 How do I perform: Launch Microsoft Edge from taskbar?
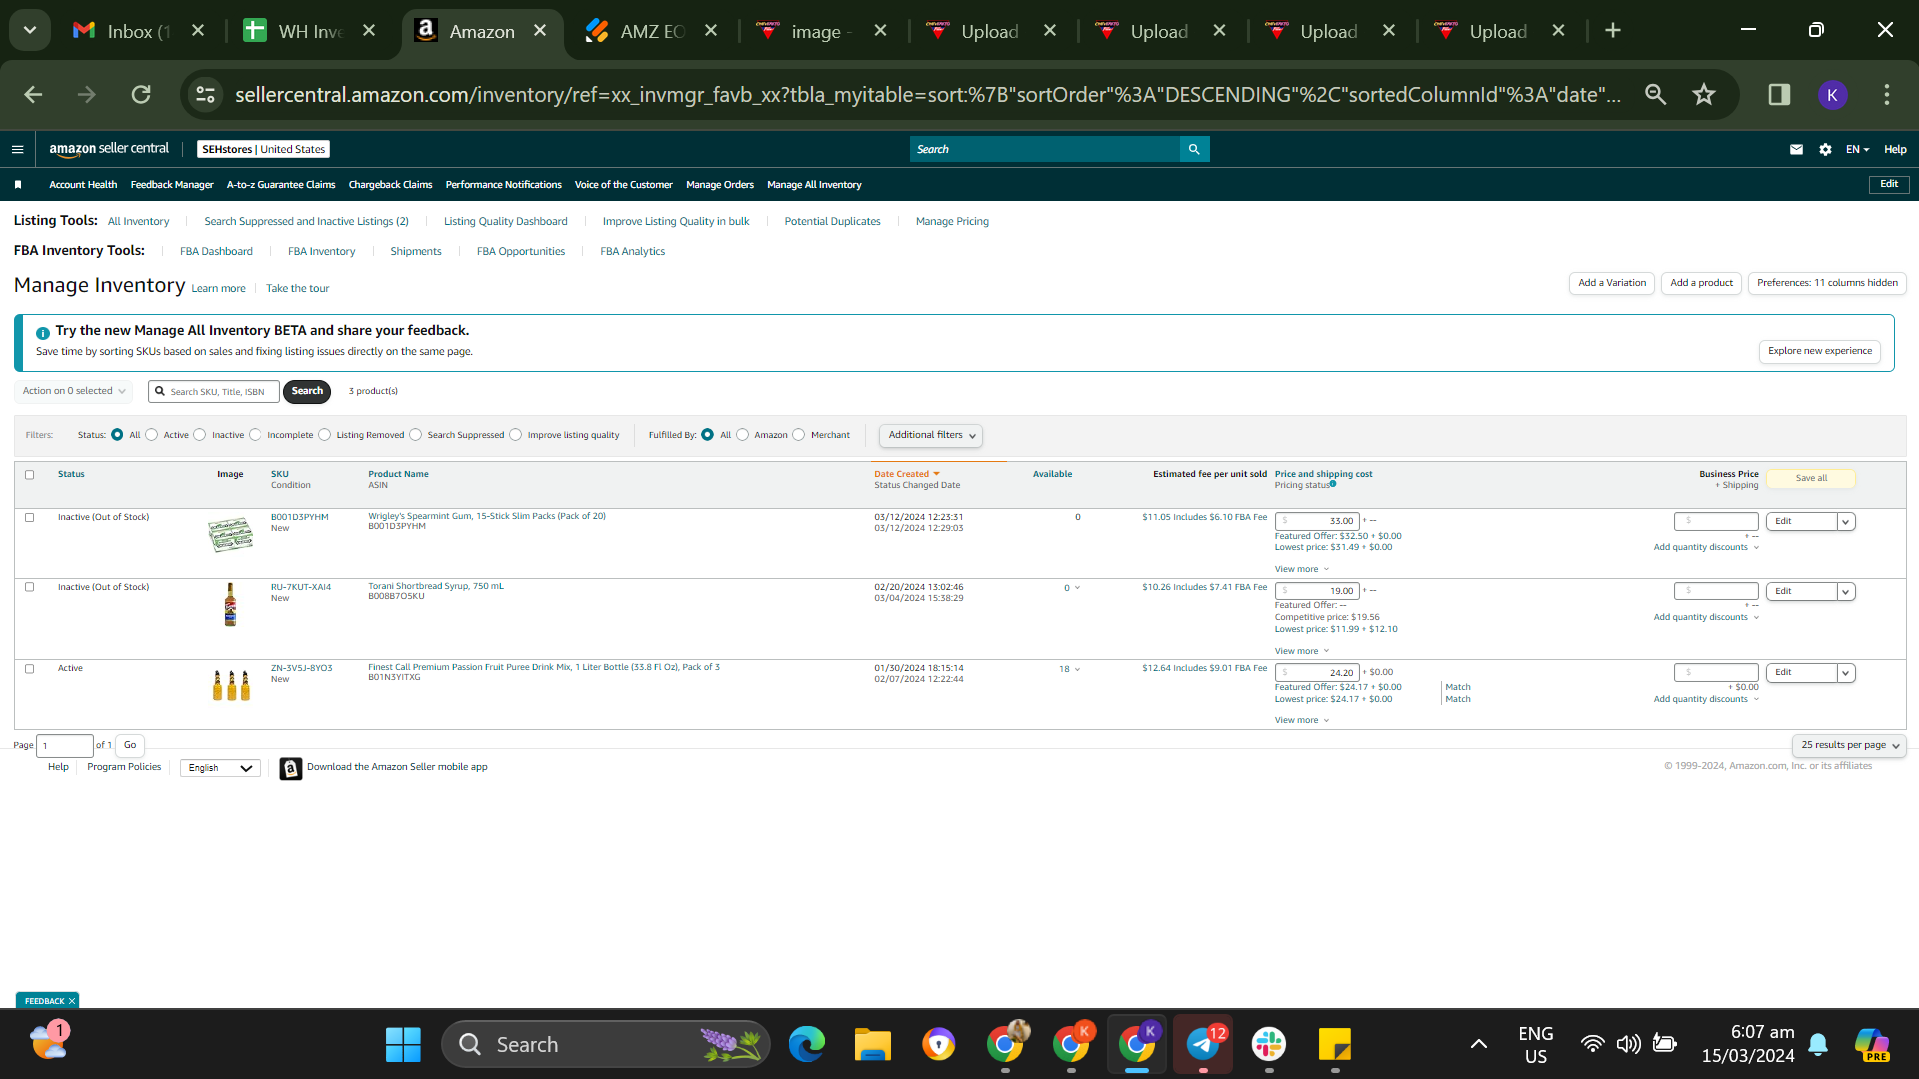806,1045
